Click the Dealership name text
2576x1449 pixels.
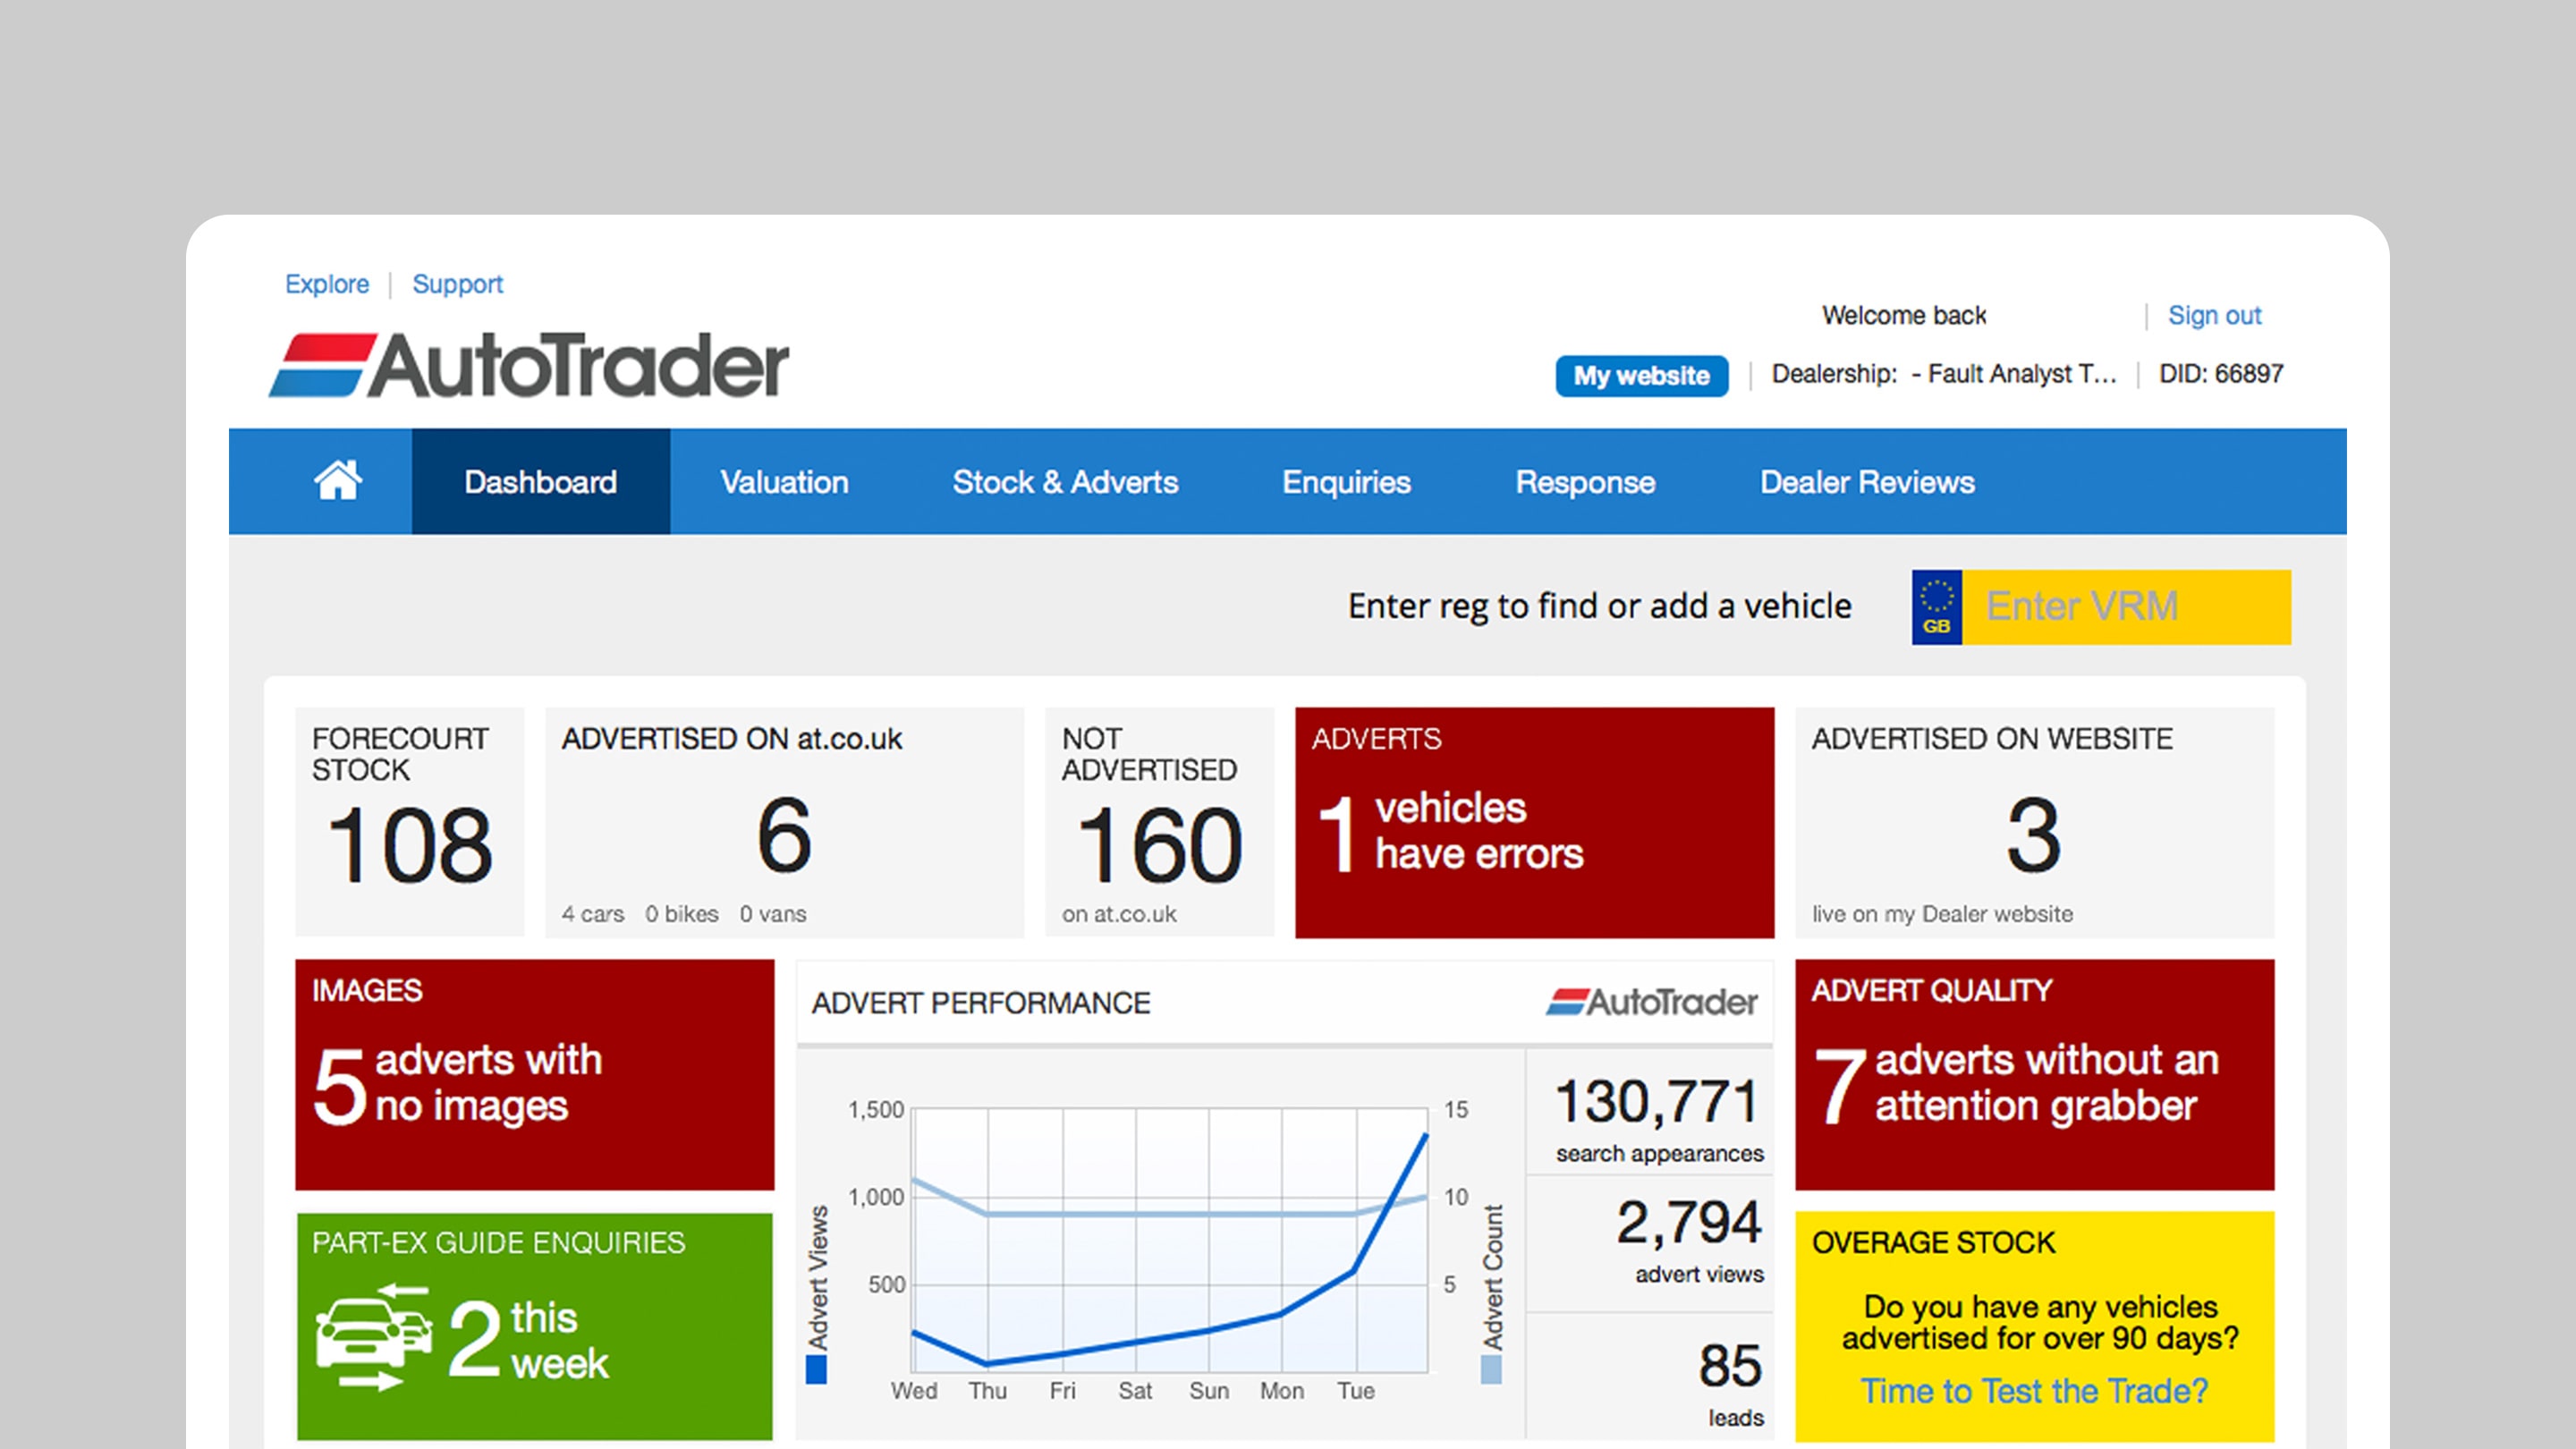click(1944, 374)
